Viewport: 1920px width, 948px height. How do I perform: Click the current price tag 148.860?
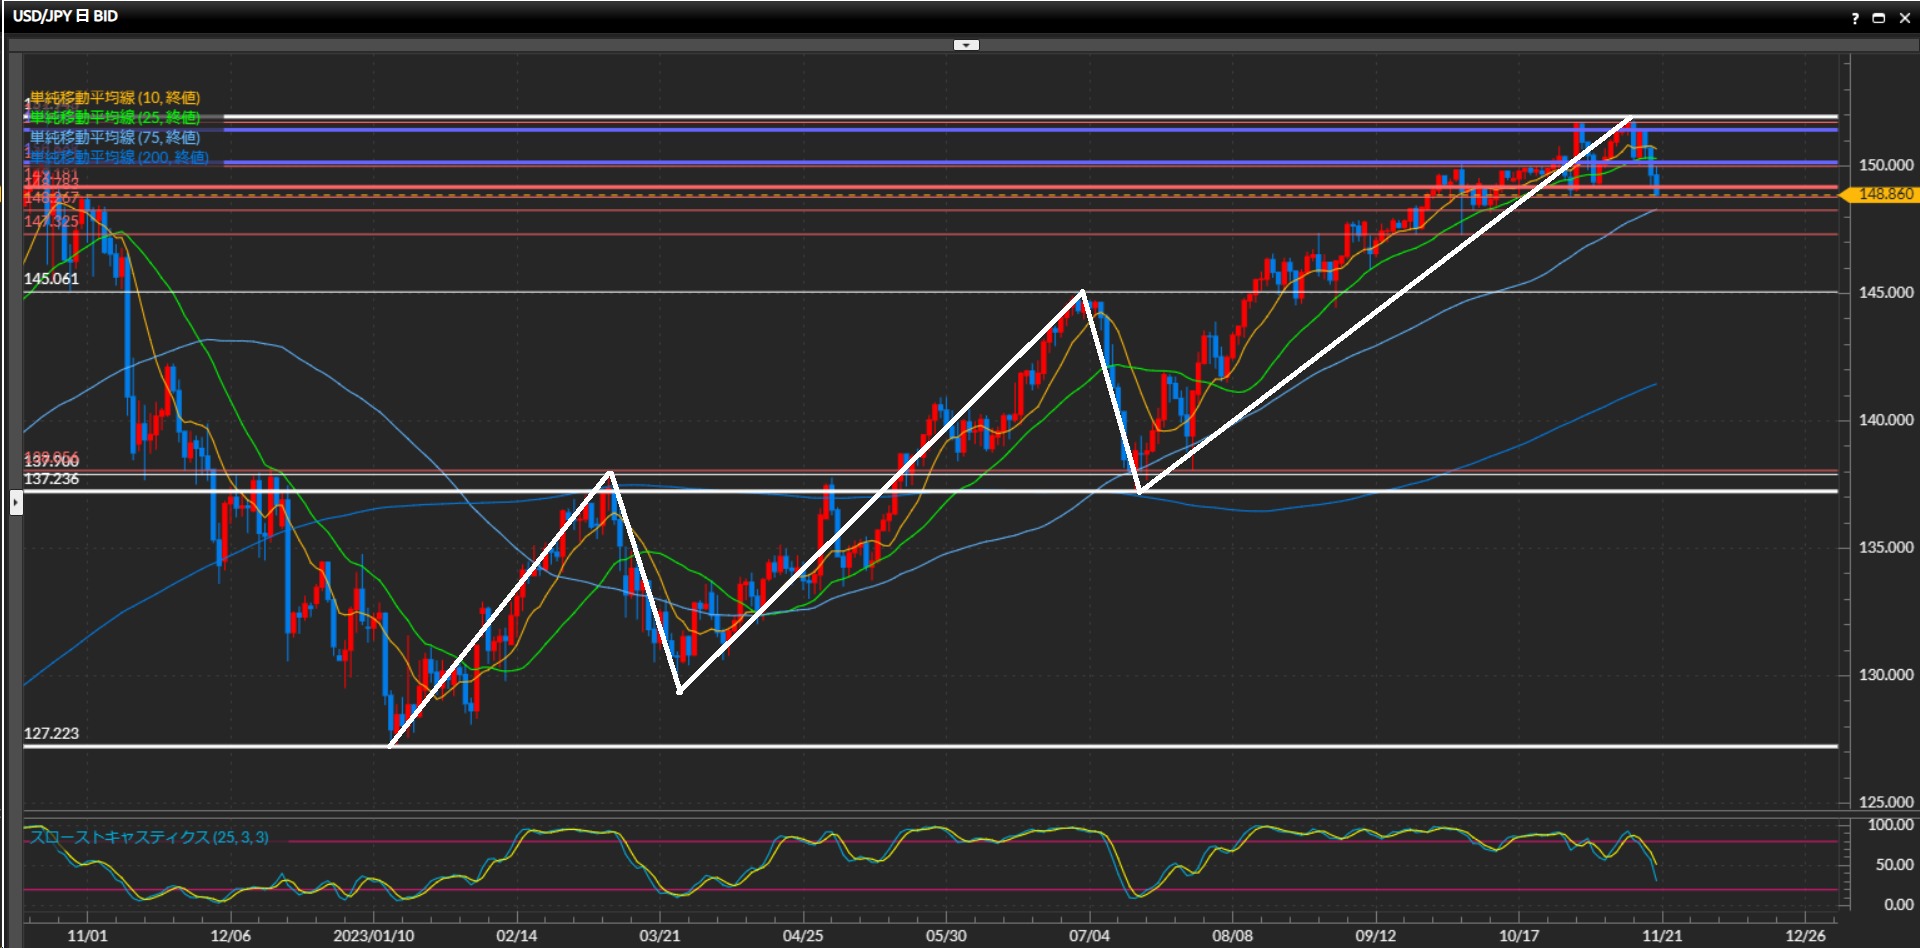pyautogui.click(x=1884, y=194)
